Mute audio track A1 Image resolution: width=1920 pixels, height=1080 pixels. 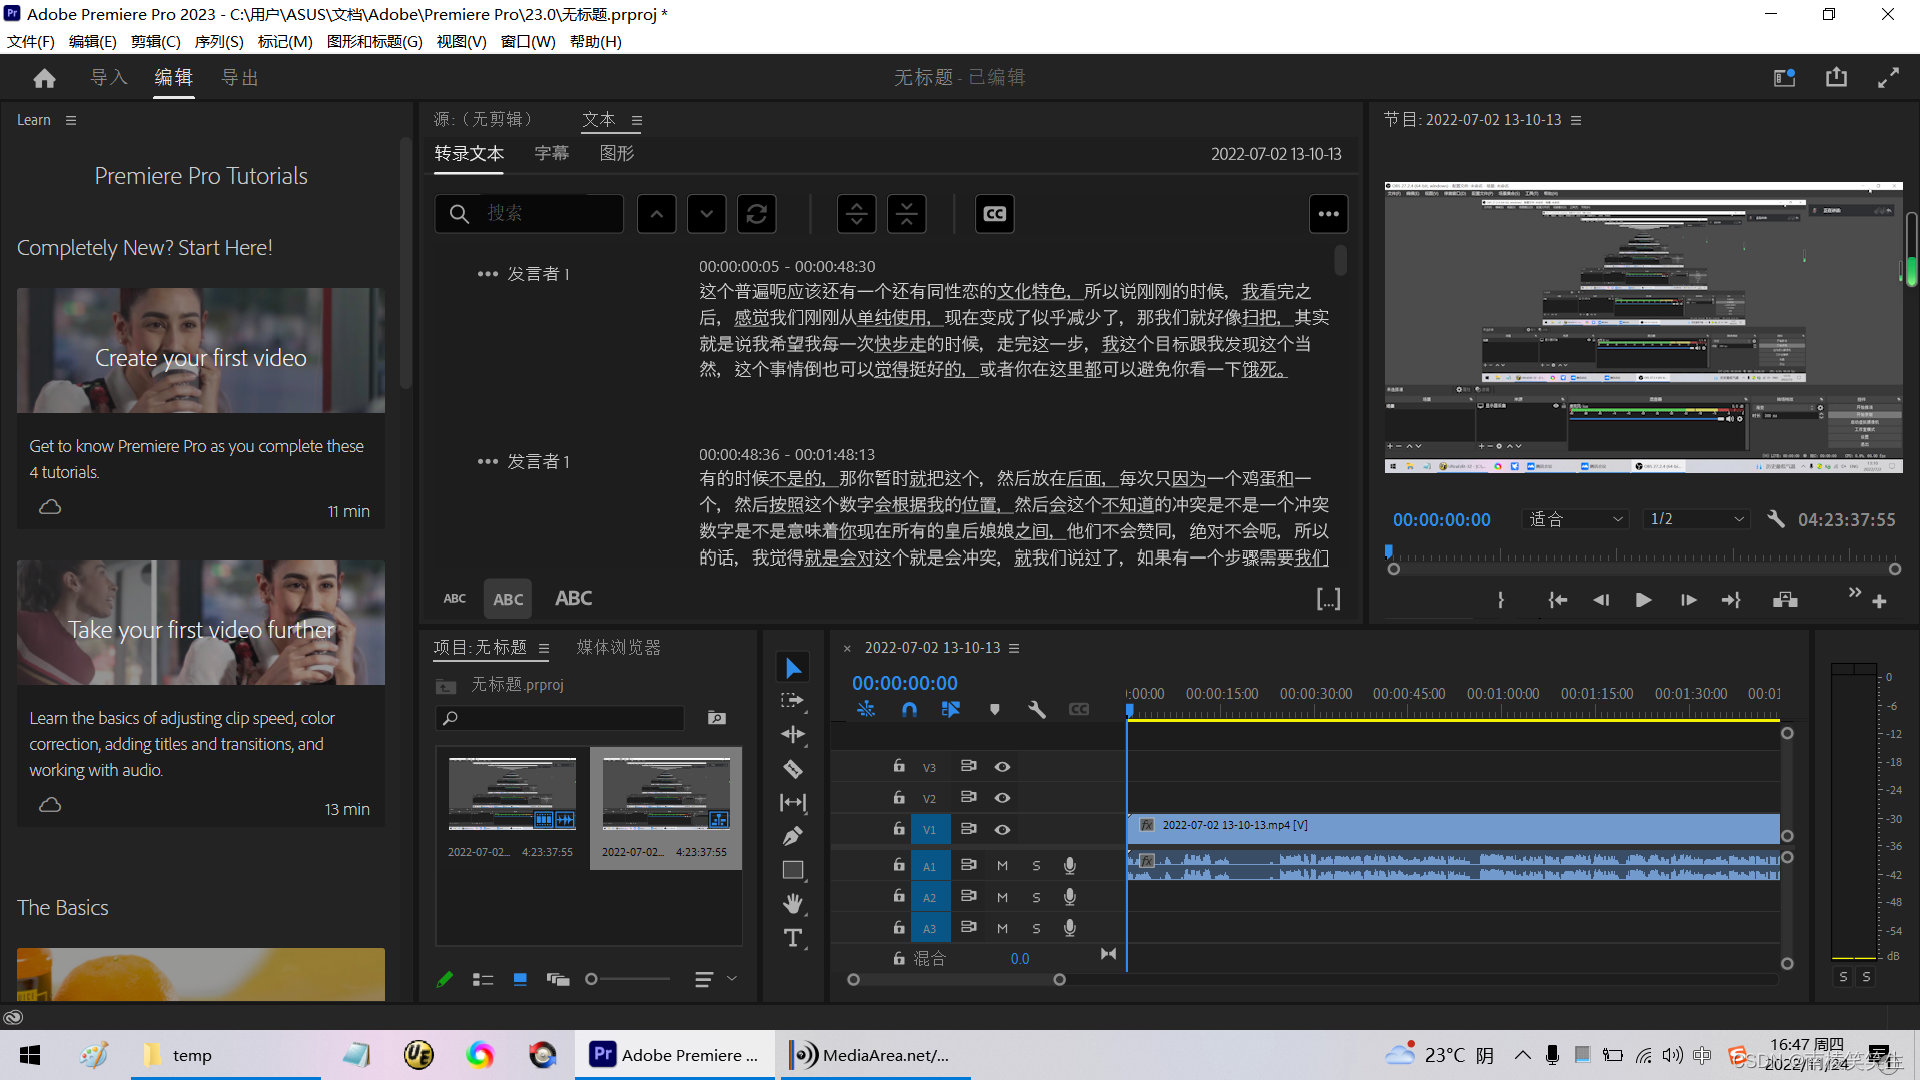pyautogui.click(x=1002, y=866)
